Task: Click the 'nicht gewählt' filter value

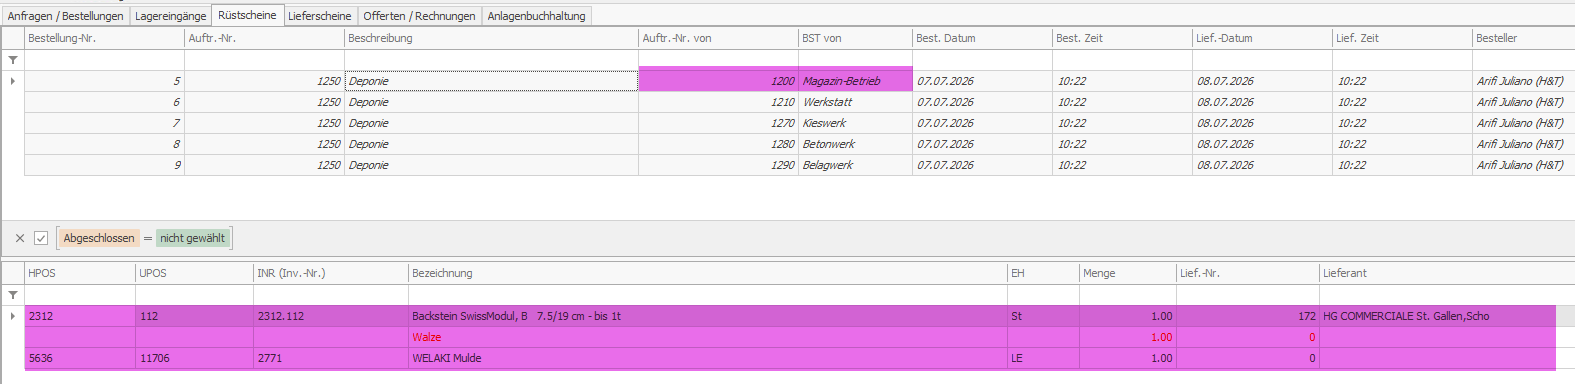Action: 193,238
